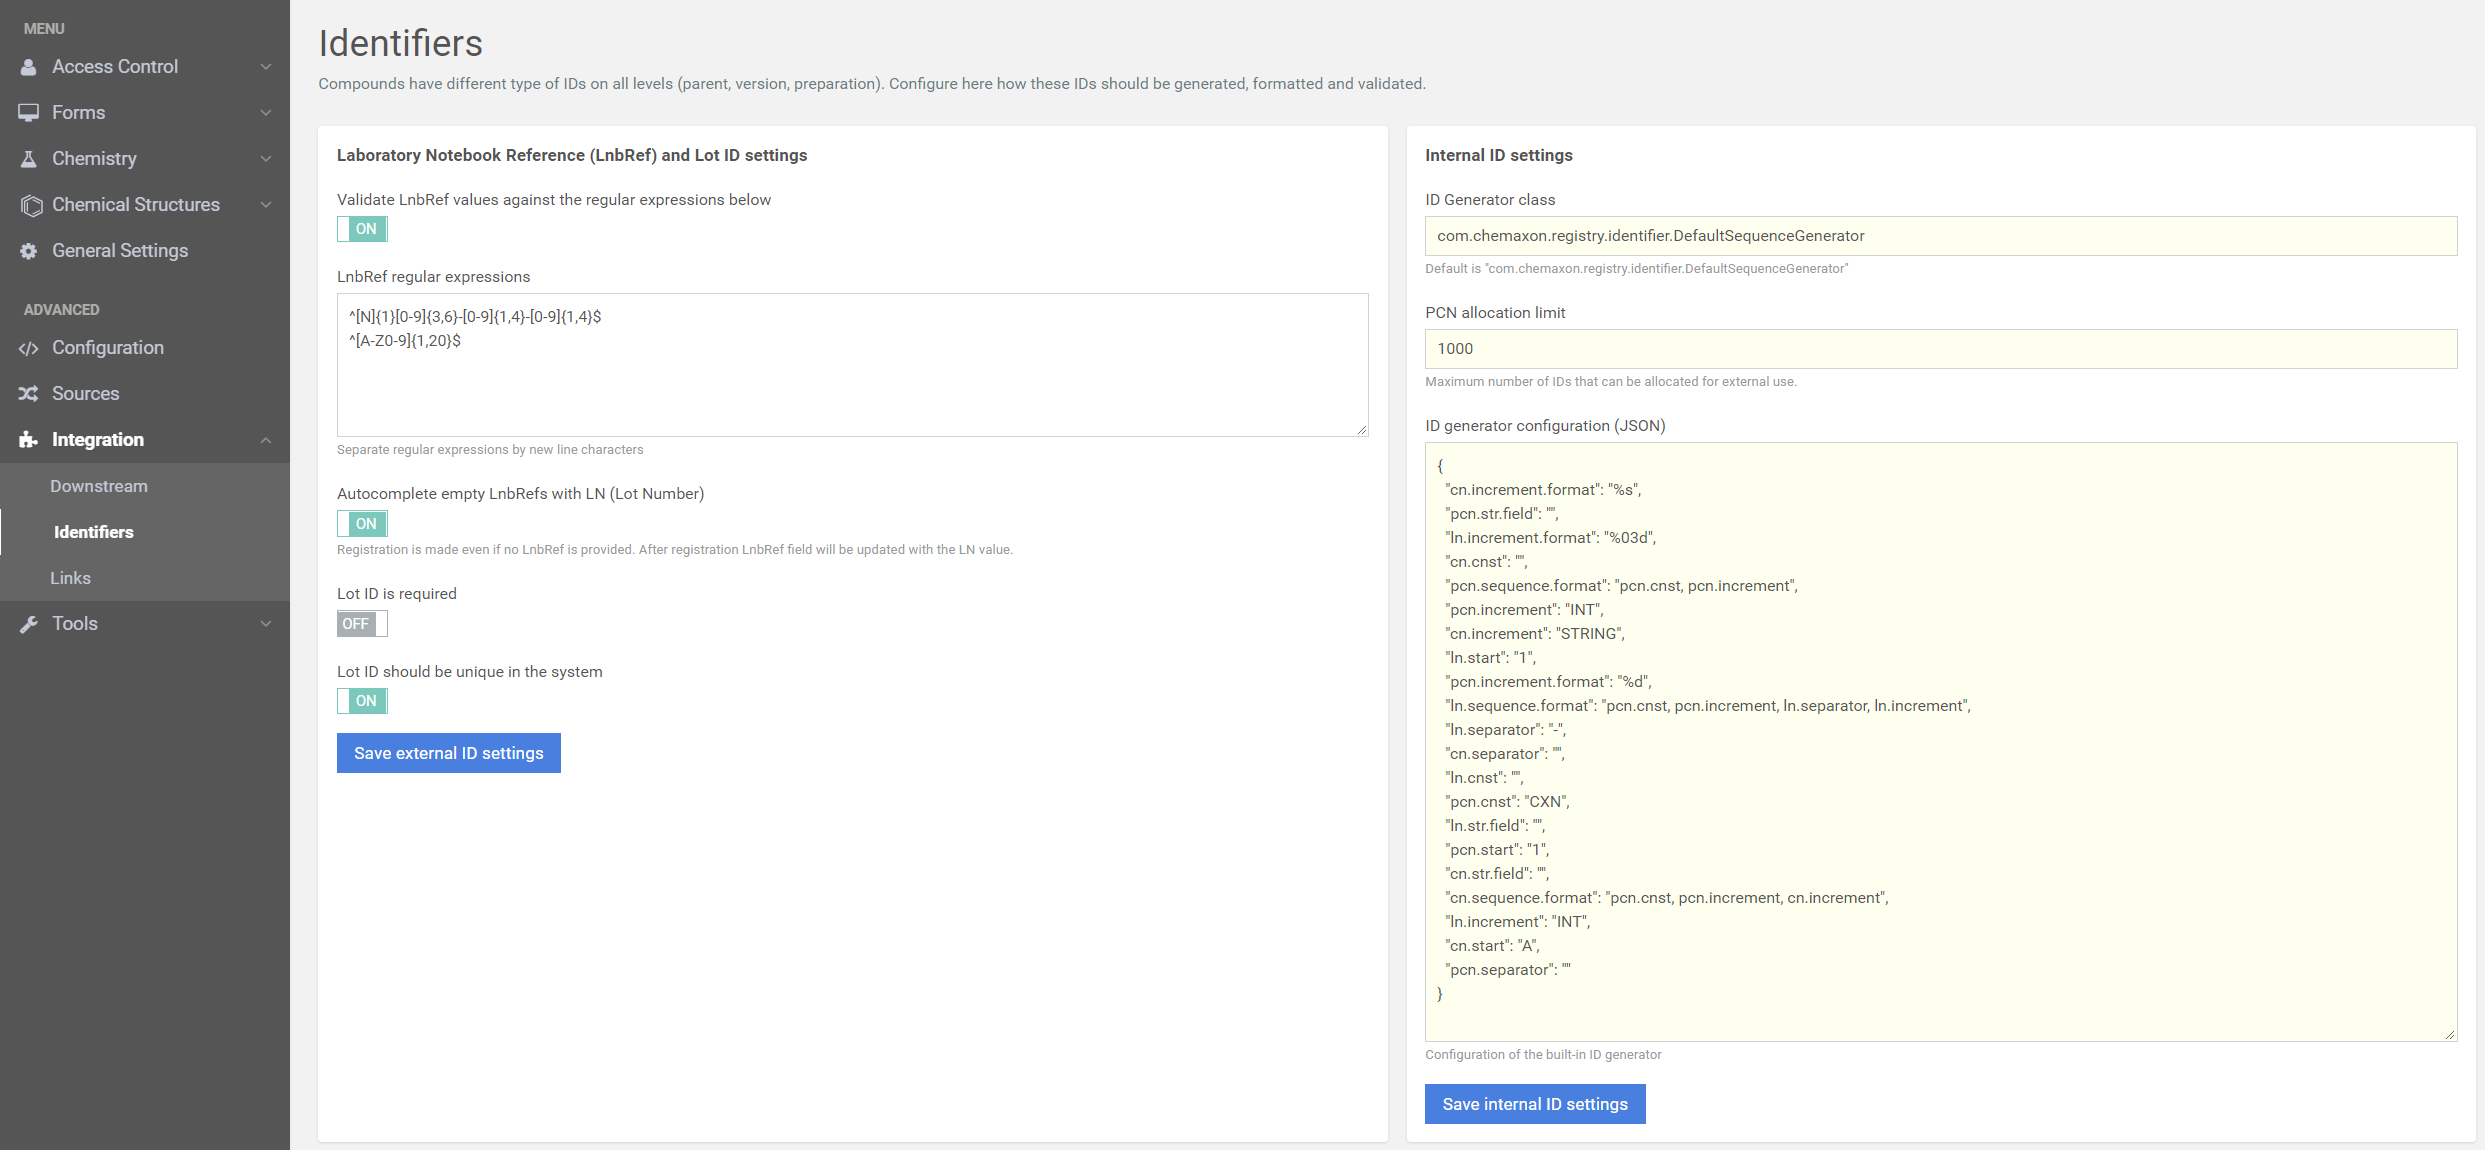Open the Downstream menu item
This screenshot has height=1150, width=2485.
click(x=100, y=485)
